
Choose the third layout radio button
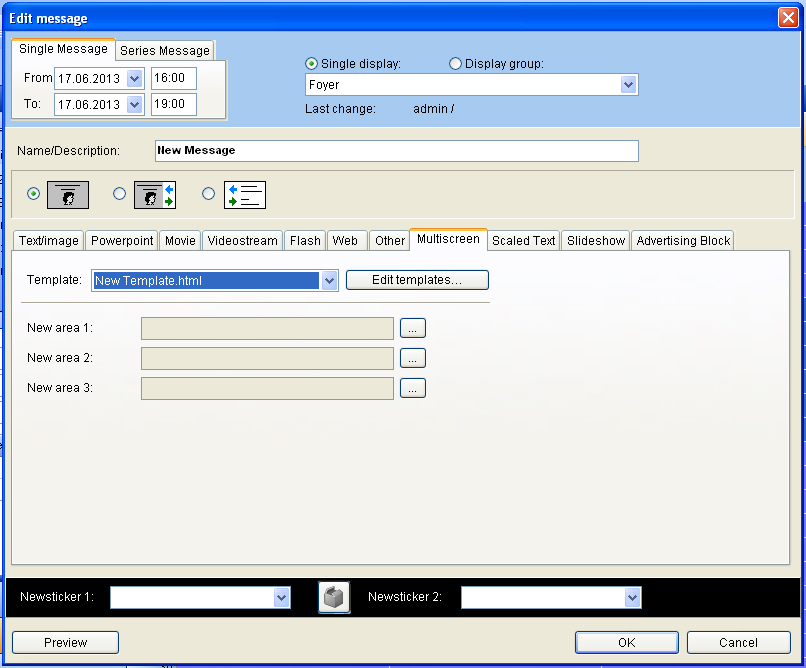click(209, 194)
